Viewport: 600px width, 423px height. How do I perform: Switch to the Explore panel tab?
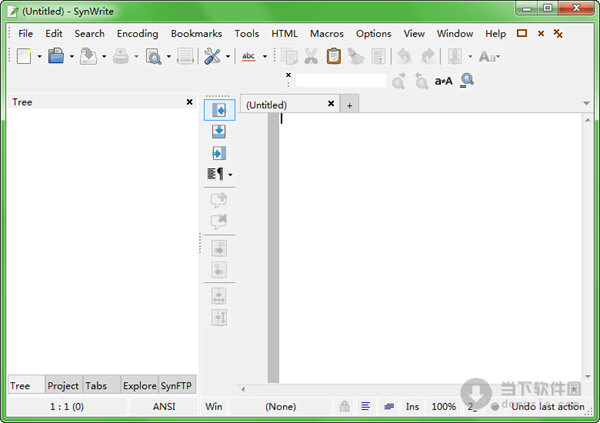coord(139,385)
